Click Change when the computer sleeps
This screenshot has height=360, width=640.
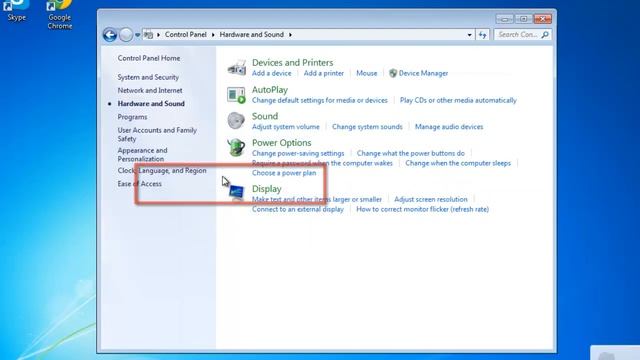tap(458, 163)
